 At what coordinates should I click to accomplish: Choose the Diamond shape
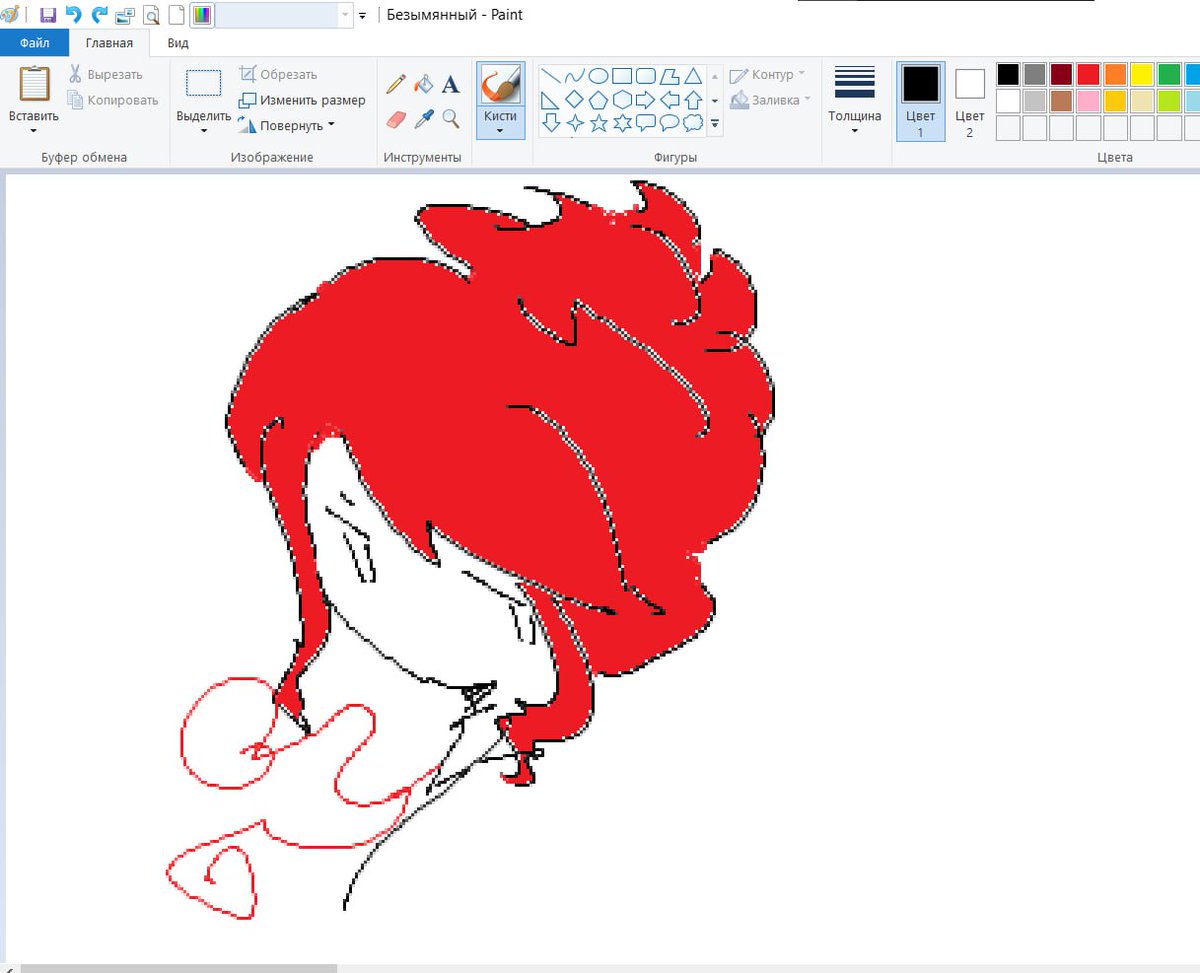click(x=574, y=100)
